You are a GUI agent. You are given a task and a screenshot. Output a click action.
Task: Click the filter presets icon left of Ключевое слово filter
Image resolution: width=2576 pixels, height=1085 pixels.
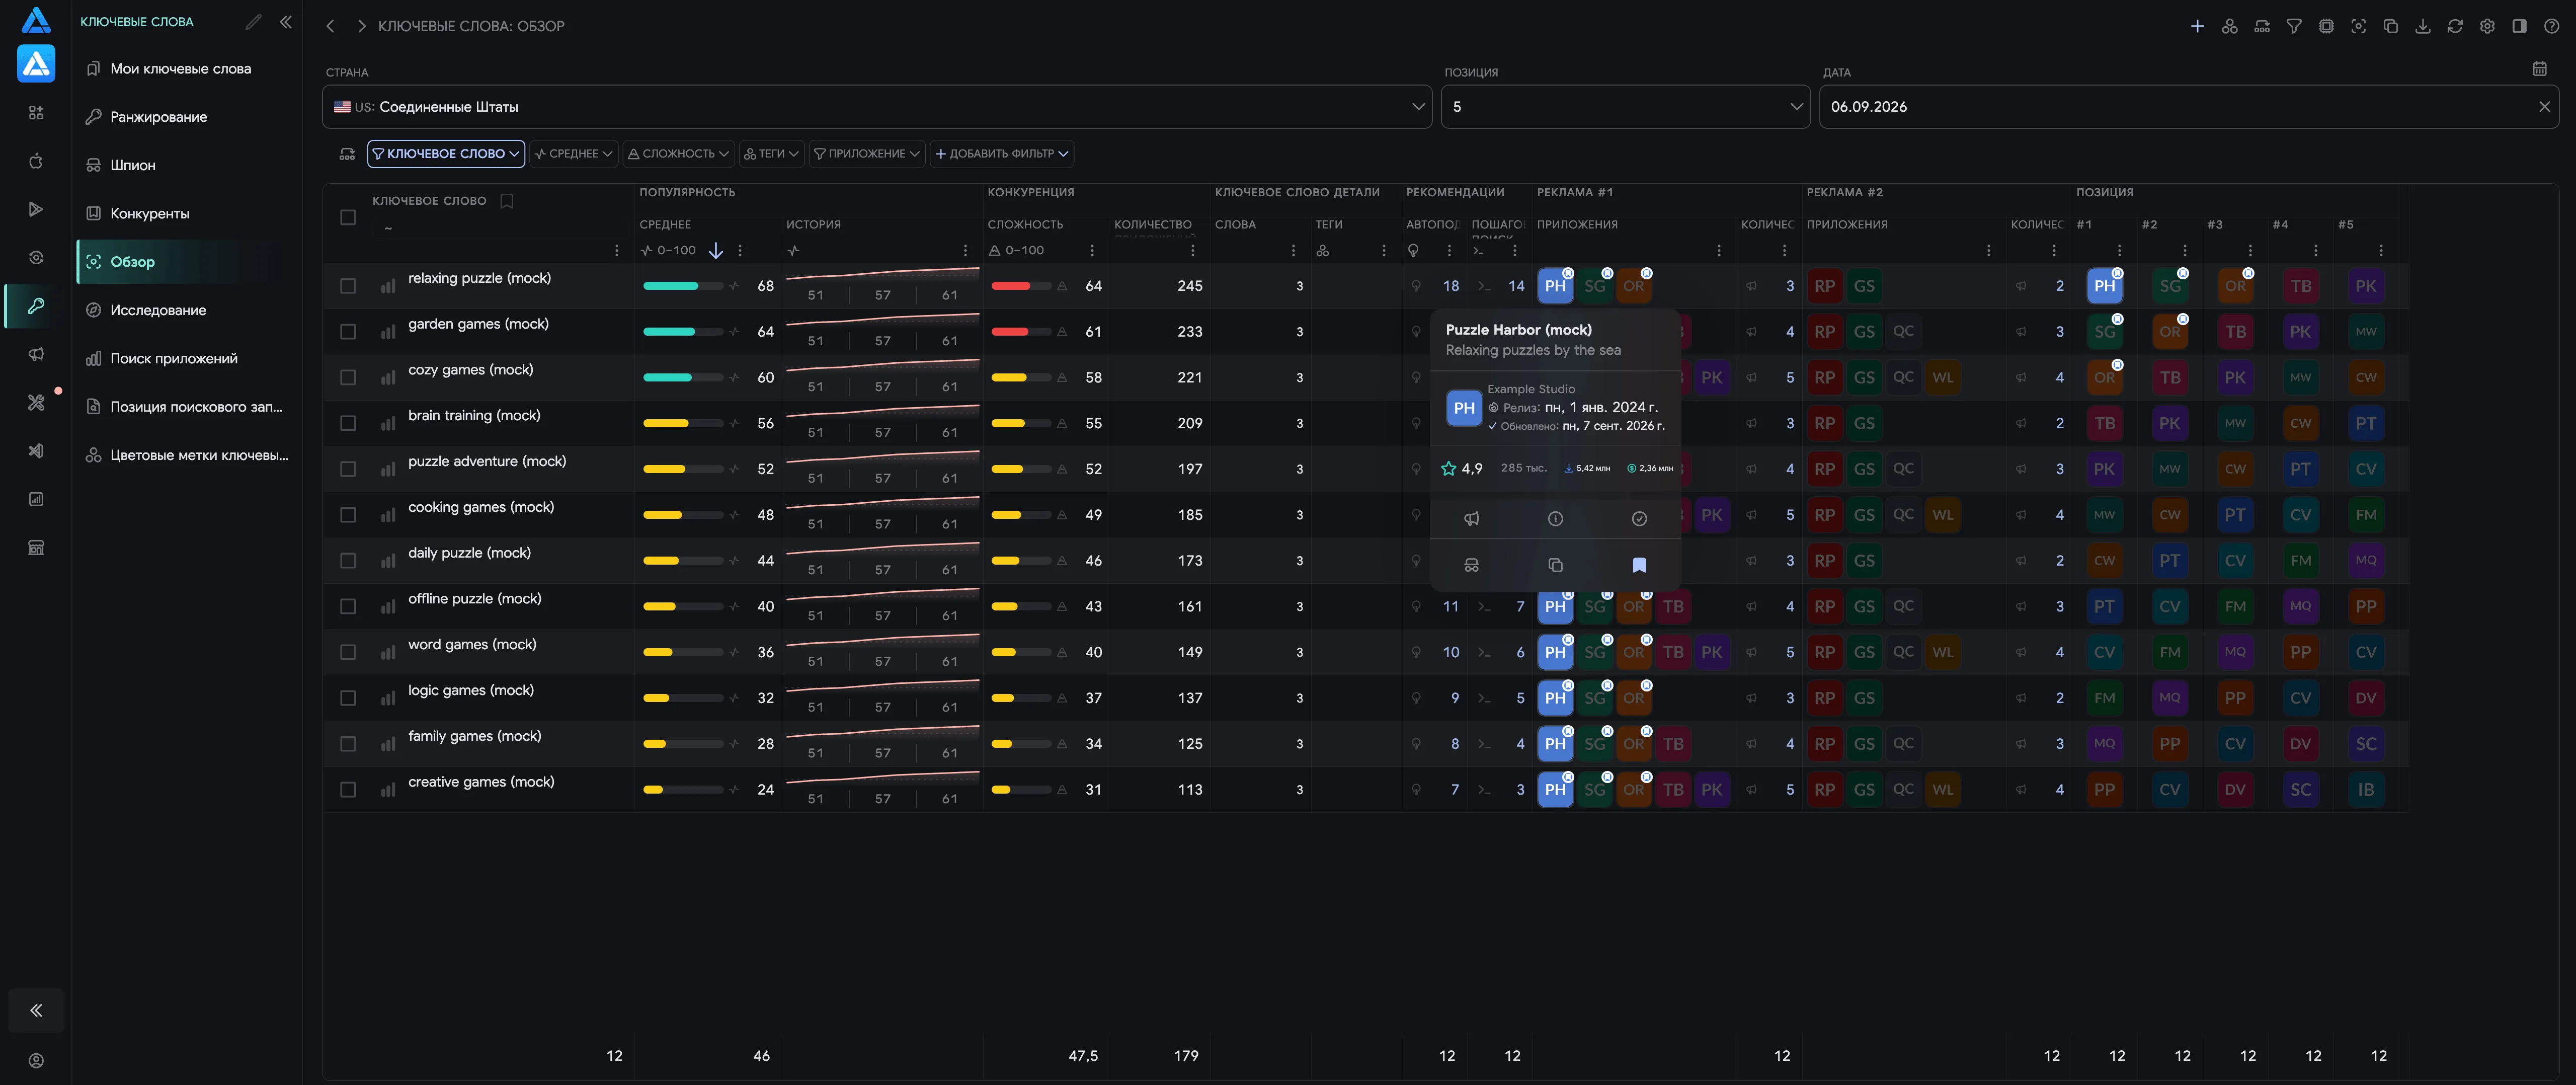coord(347,153)
